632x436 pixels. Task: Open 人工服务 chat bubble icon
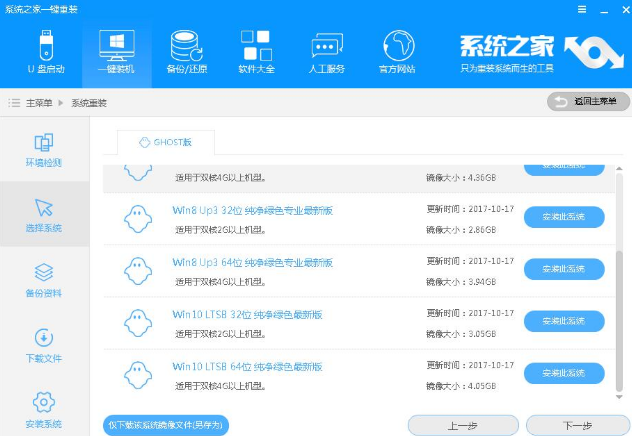click(x=327, y=46)
